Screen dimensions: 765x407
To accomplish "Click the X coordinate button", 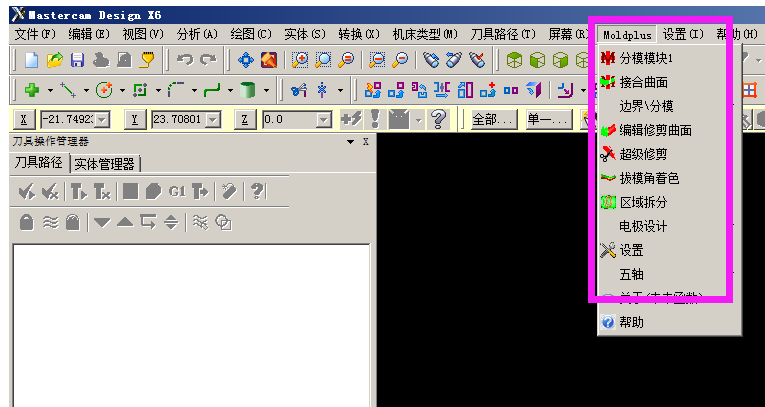I will tap(24, 119).
